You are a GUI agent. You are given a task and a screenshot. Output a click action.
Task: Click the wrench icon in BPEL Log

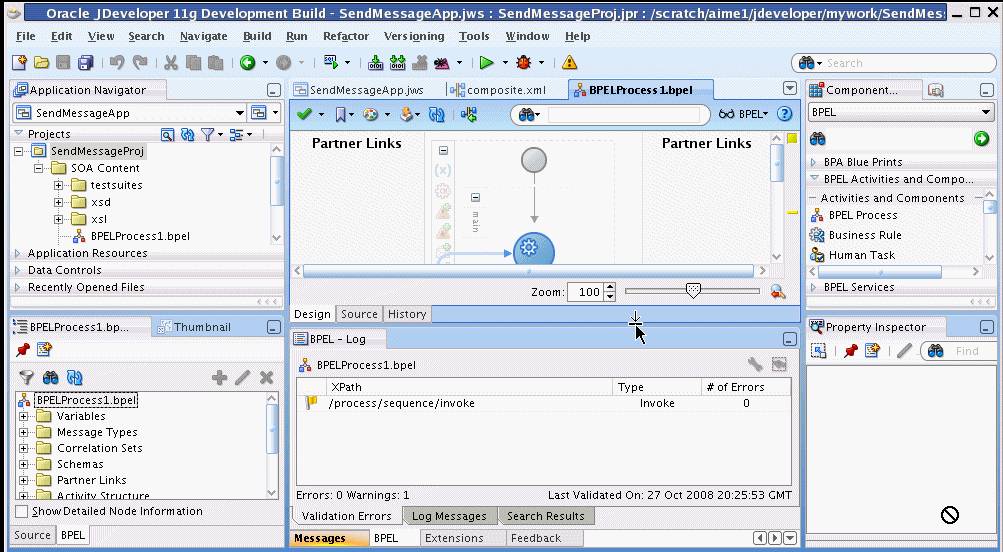click(755, 364)
